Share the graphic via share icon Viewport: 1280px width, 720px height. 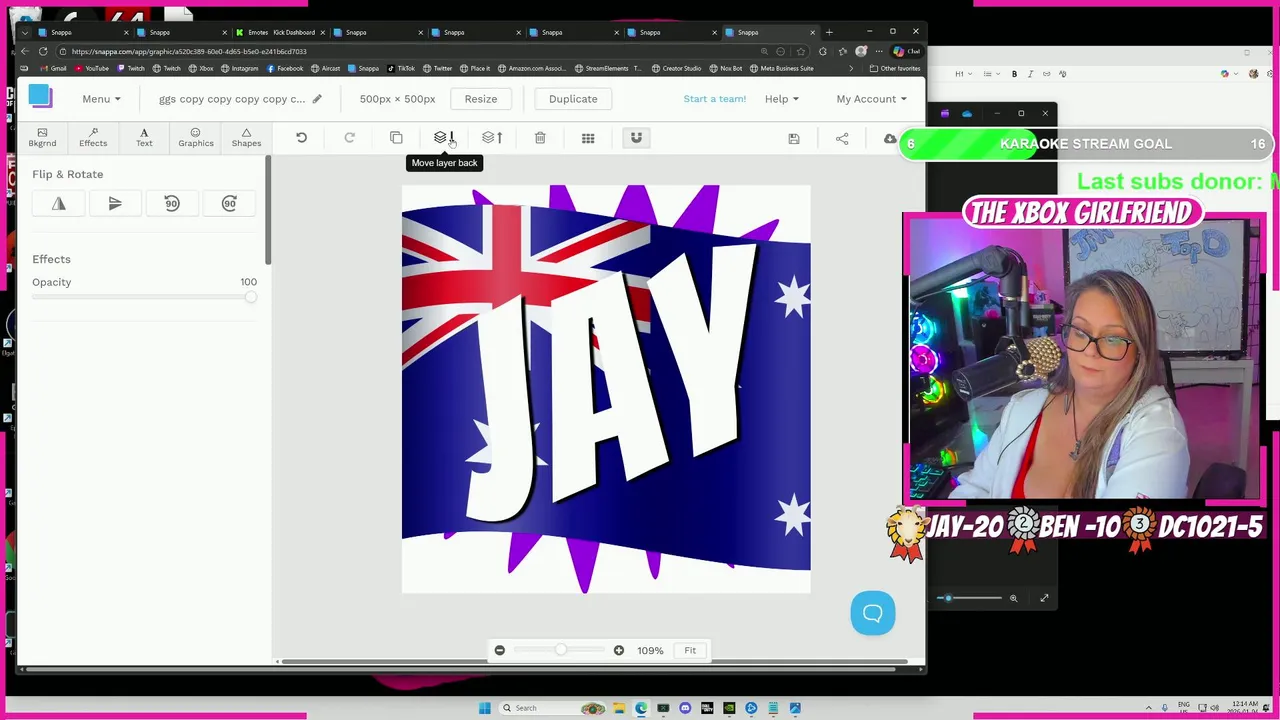click(x=842, y=139)
